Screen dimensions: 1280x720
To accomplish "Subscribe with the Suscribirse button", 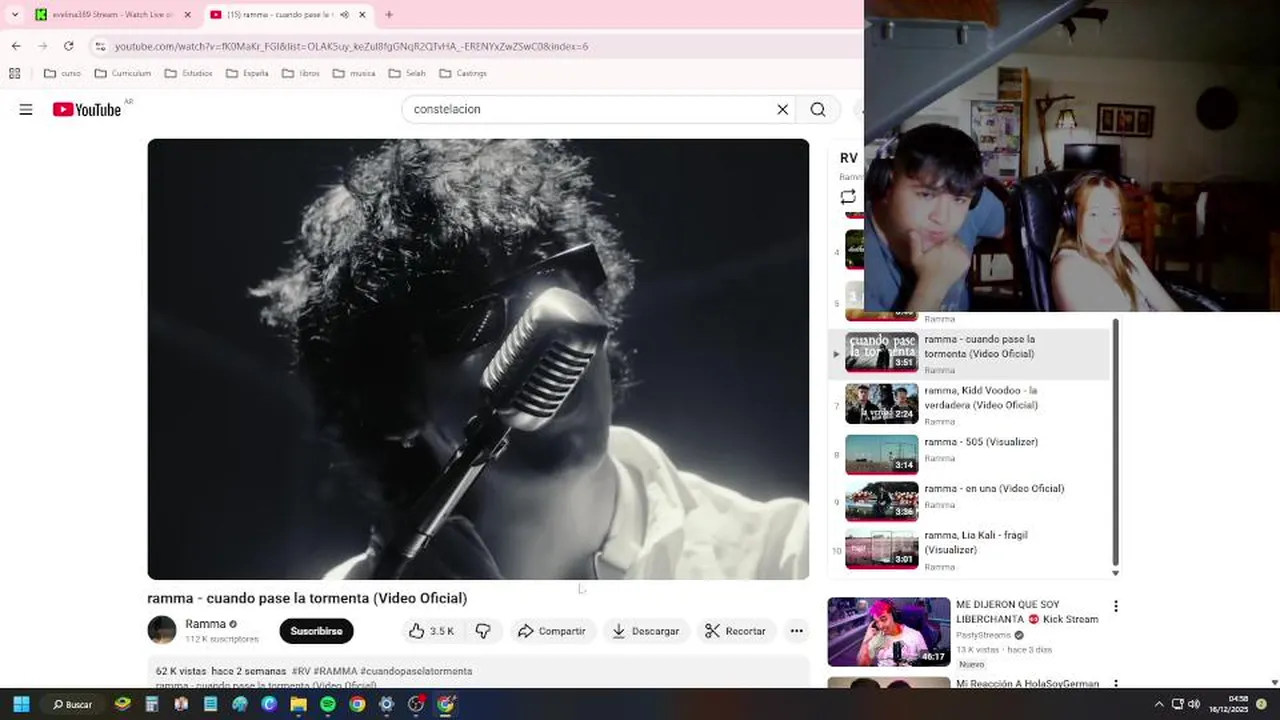I will click(x=316, y=631).
